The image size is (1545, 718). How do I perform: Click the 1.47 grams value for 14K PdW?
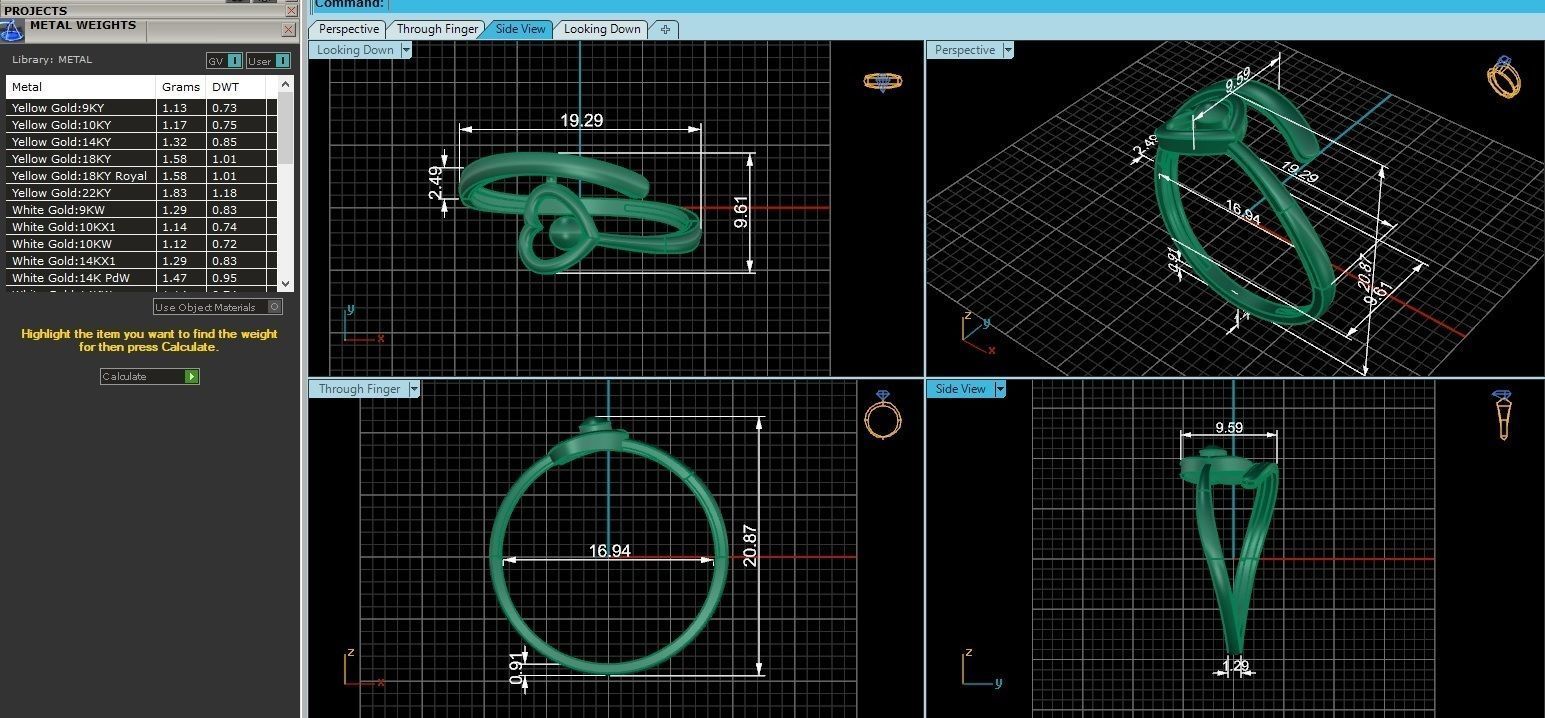174,278
